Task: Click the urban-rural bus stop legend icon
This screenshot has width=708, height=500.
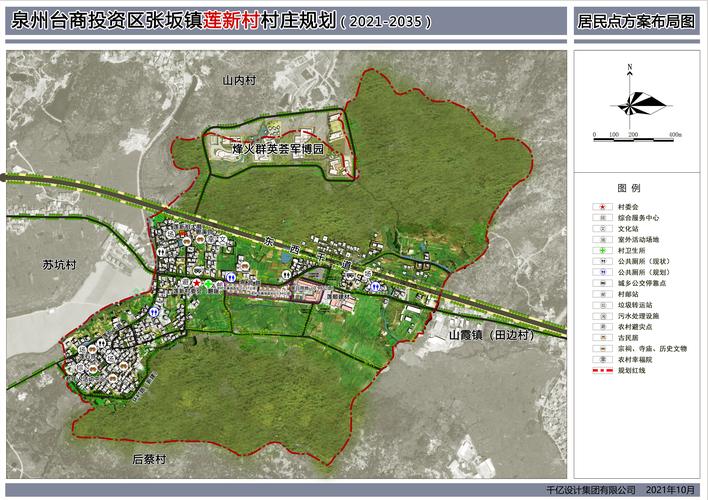Action: point(600,283)
